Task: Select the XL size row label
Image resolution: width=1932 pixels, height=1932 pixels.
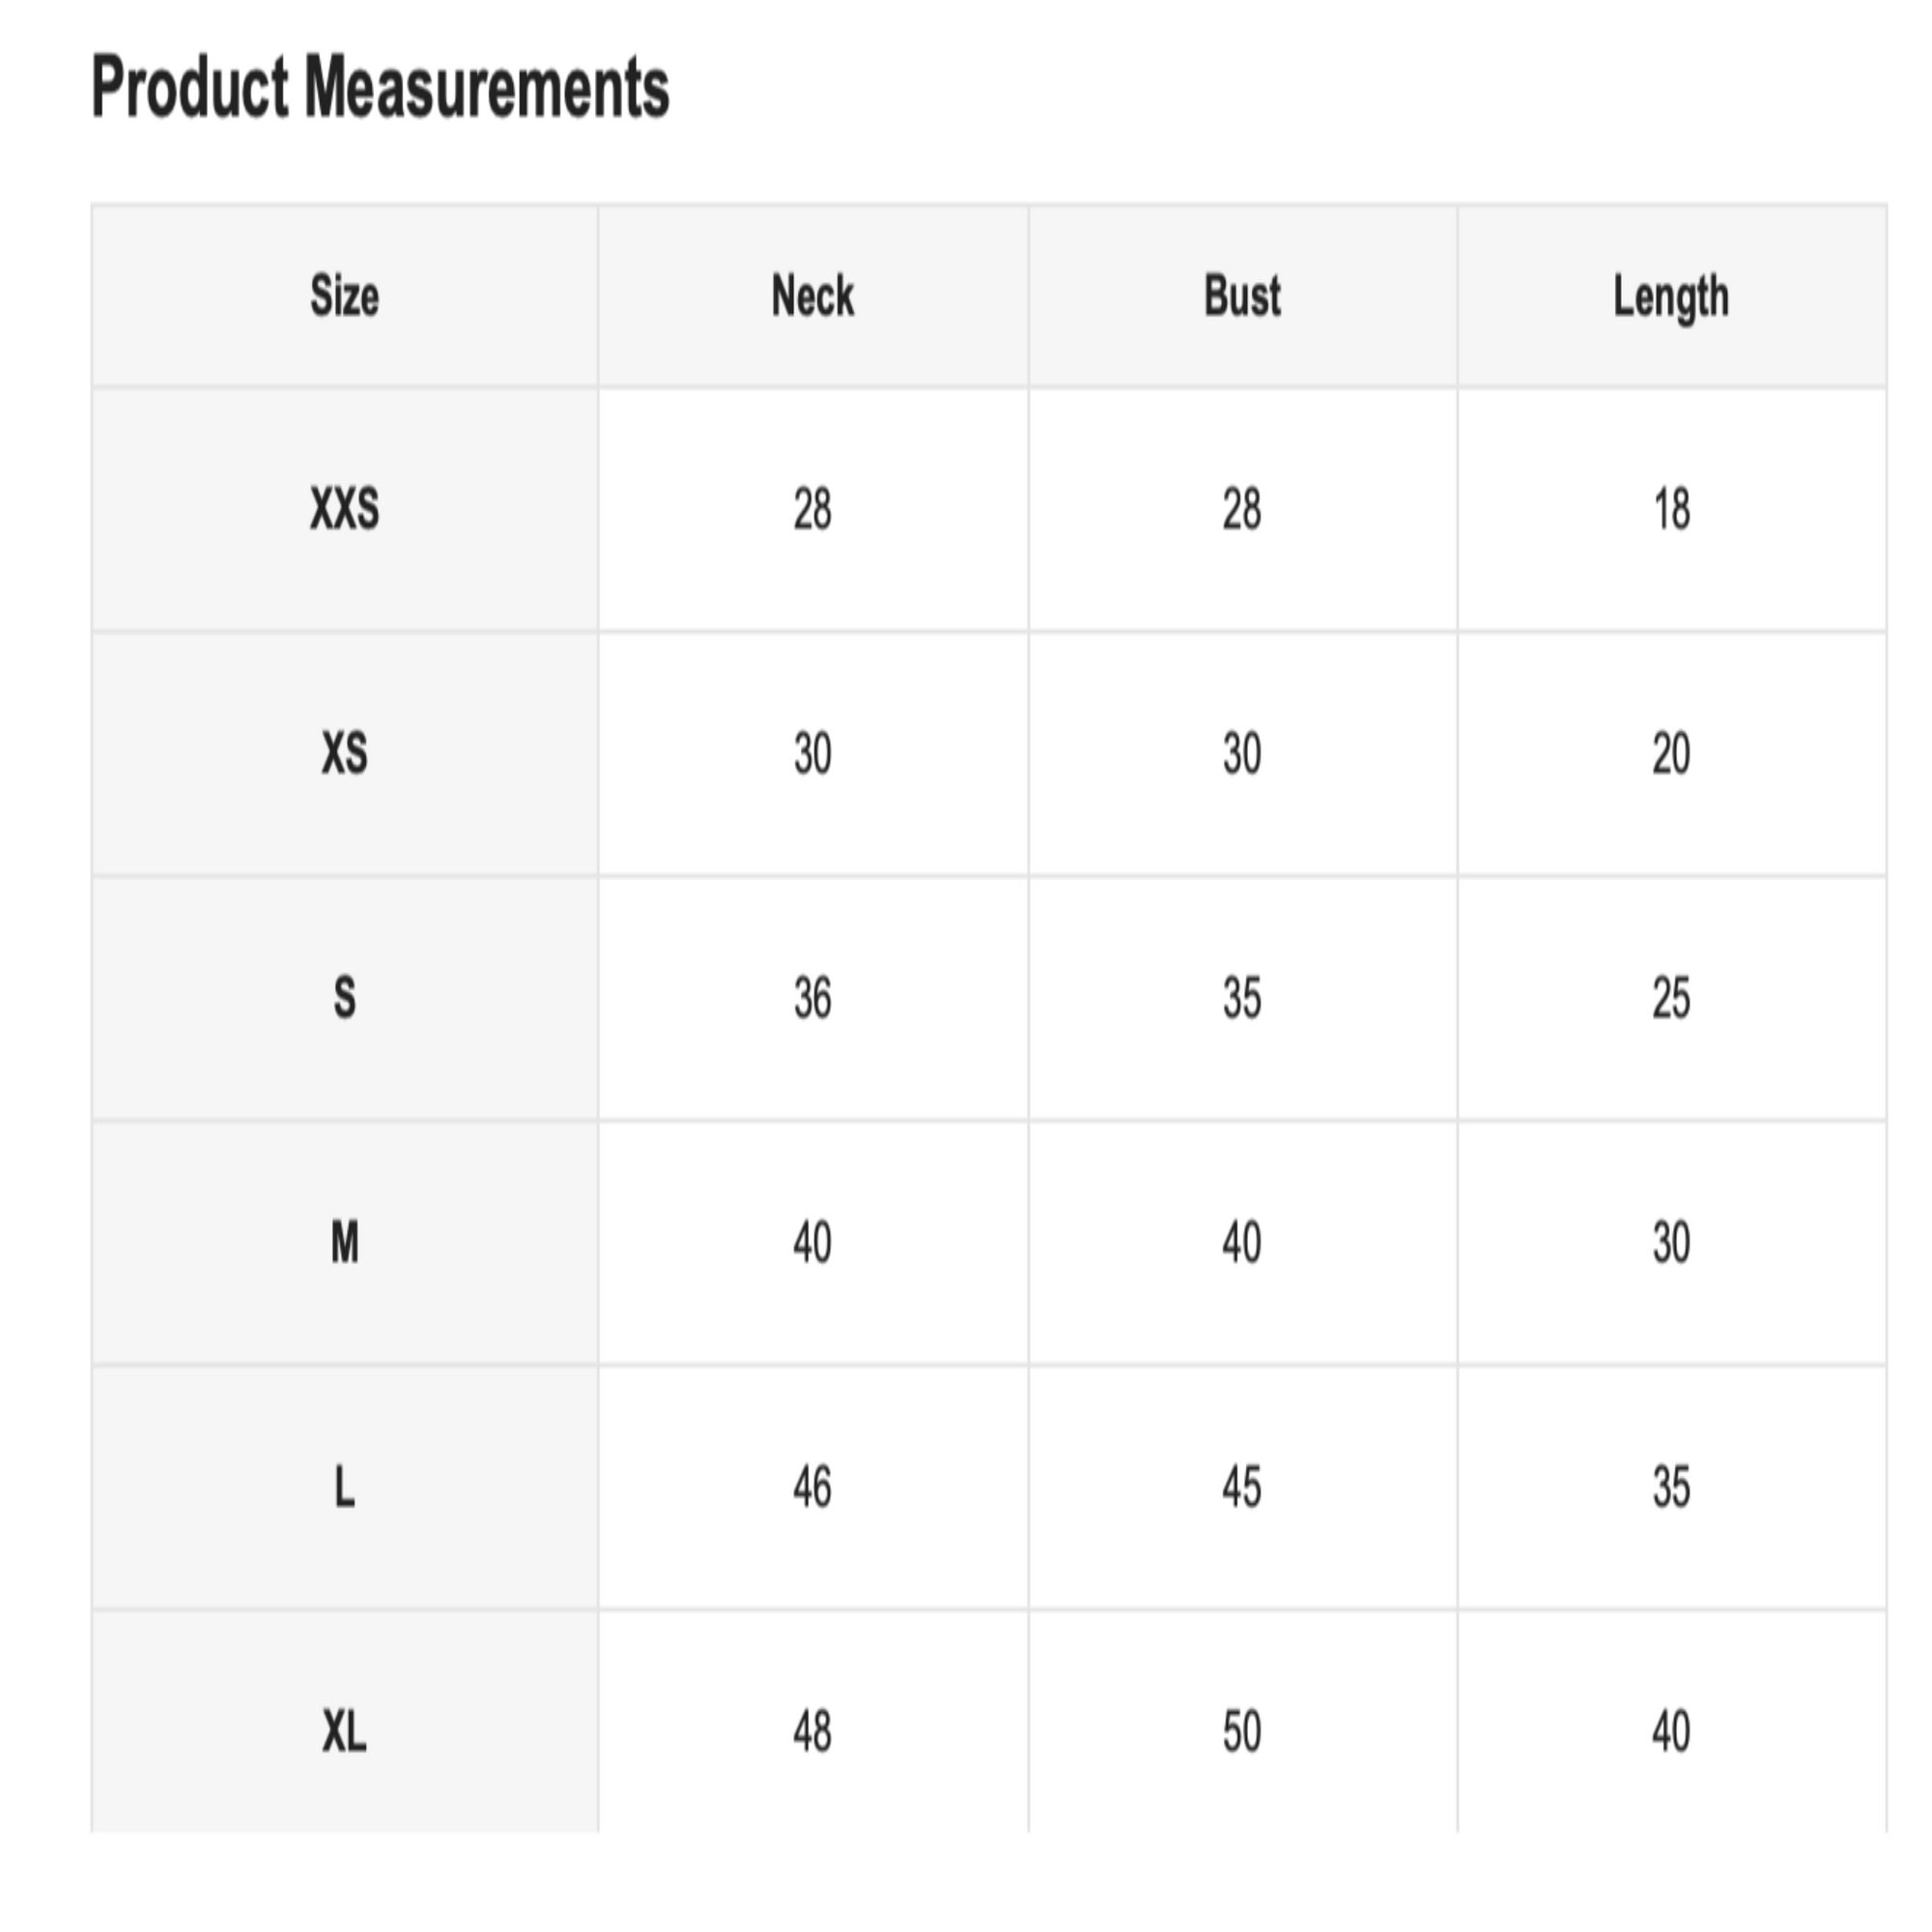Action: pos(344,1731)
